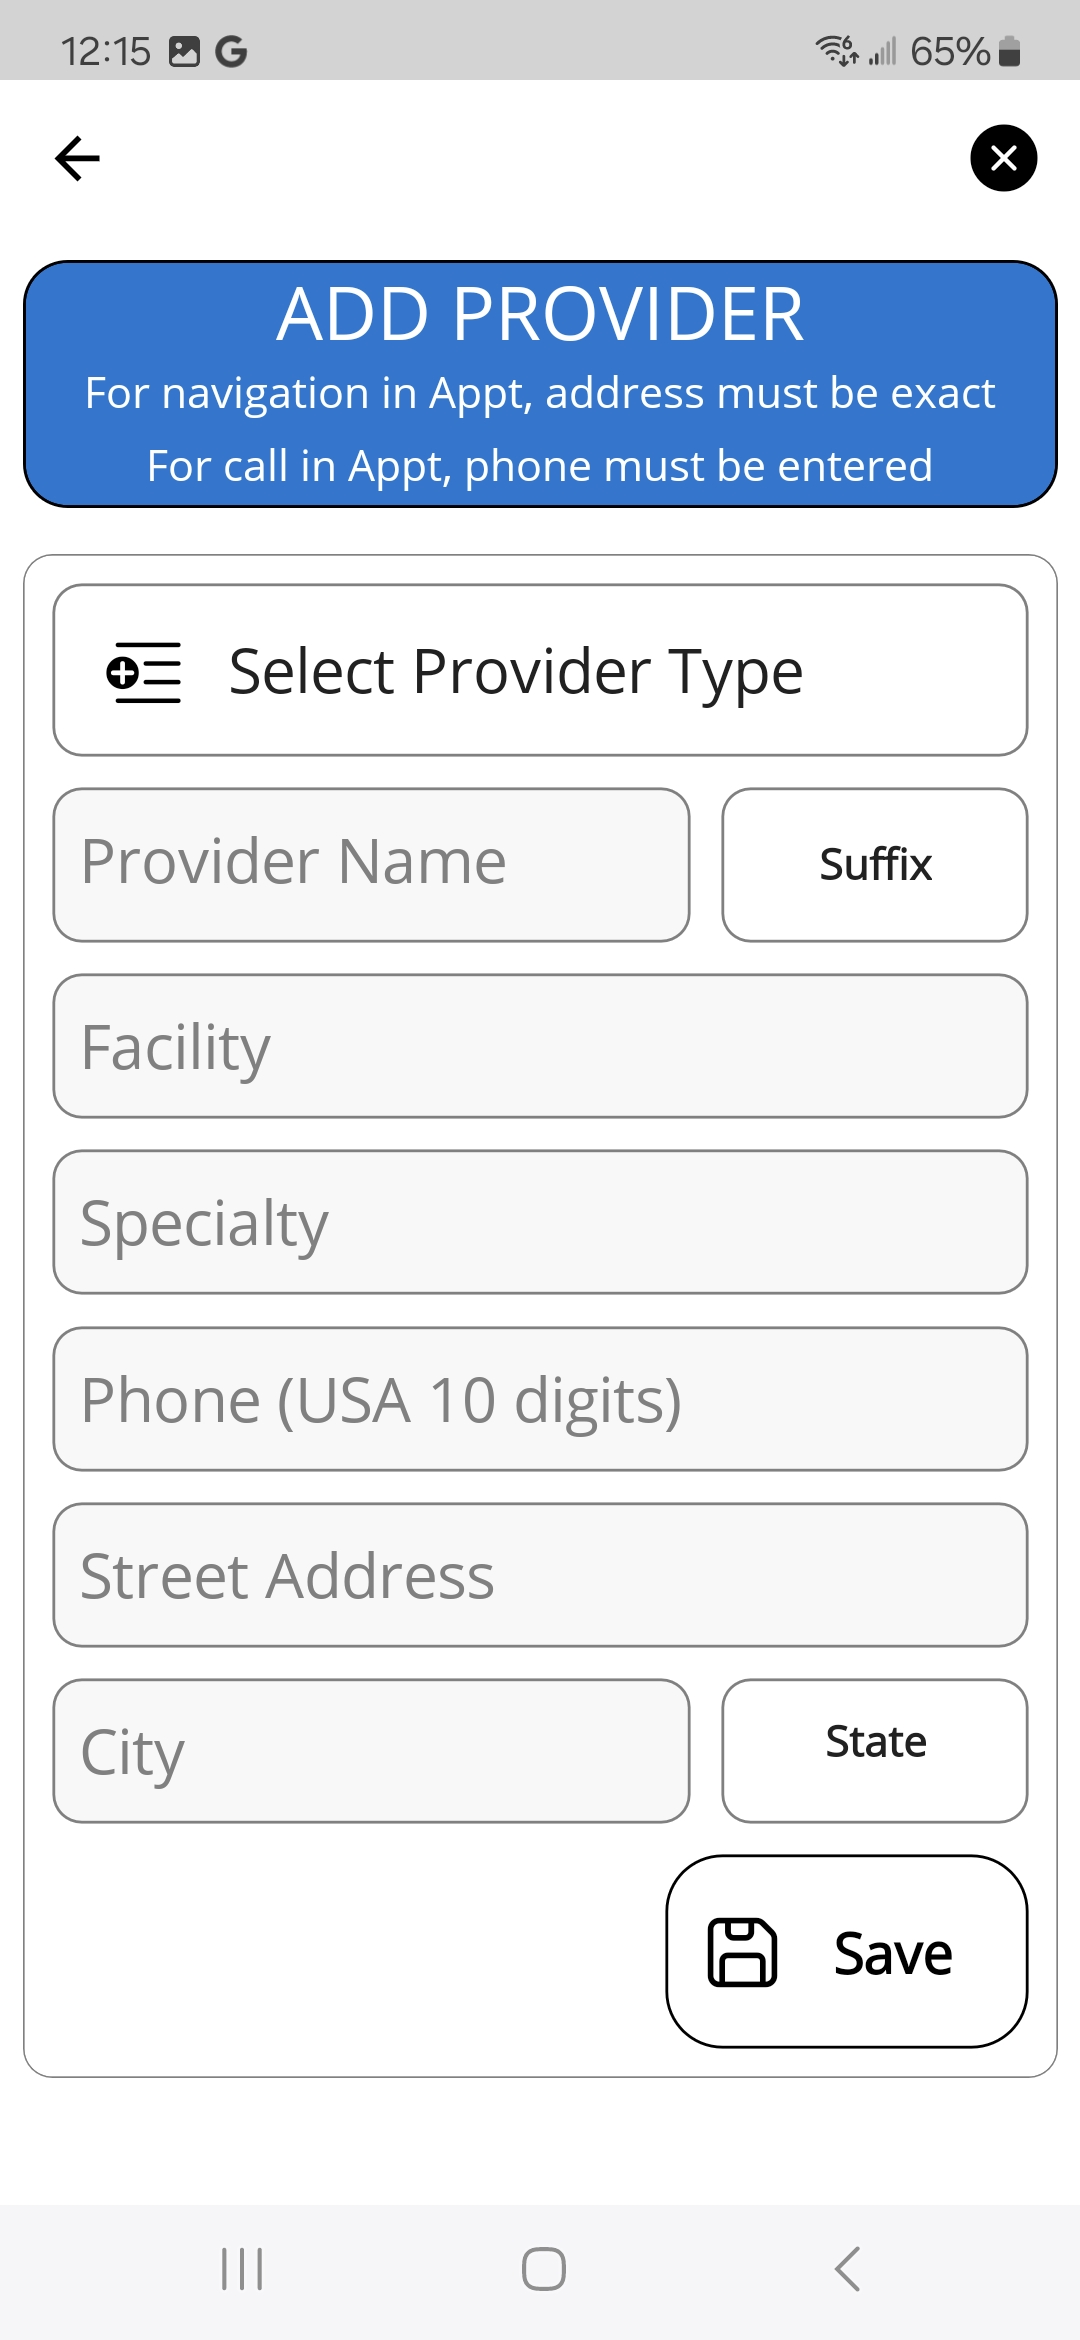Click into the Street Address field

[x=540, y=1575]
